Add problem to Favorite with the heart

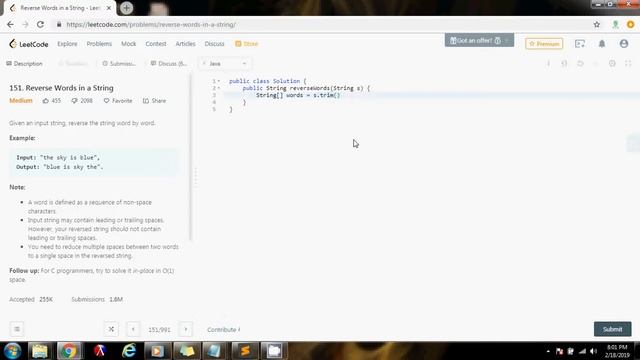[x=107, y=101]
